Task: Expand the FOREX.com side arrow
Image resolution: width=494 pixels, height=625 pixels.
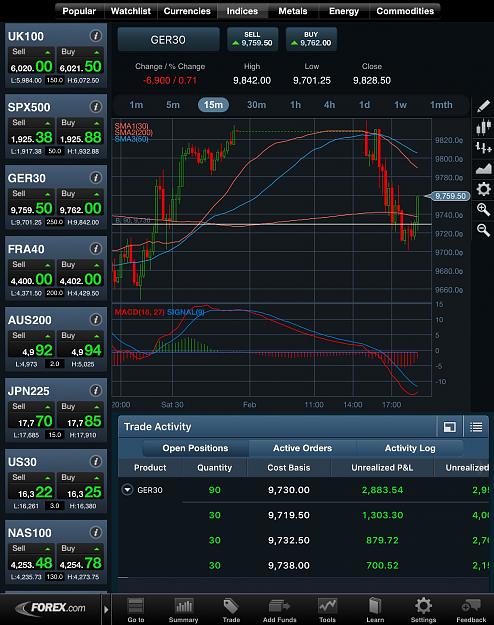Action: (106, 609)
